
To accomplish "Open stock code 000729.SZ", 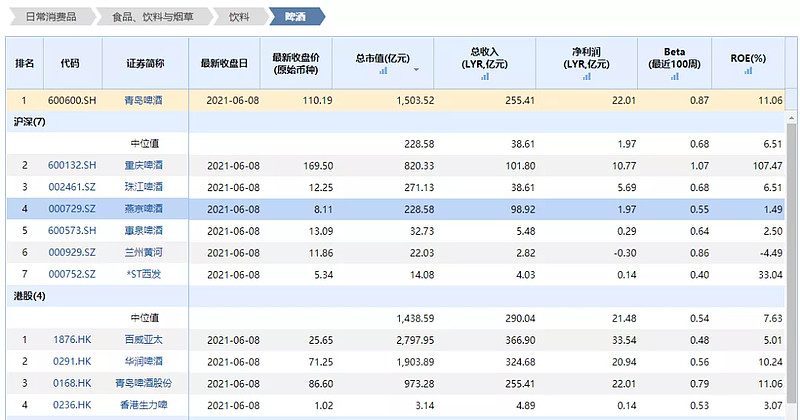I will 72,209.
